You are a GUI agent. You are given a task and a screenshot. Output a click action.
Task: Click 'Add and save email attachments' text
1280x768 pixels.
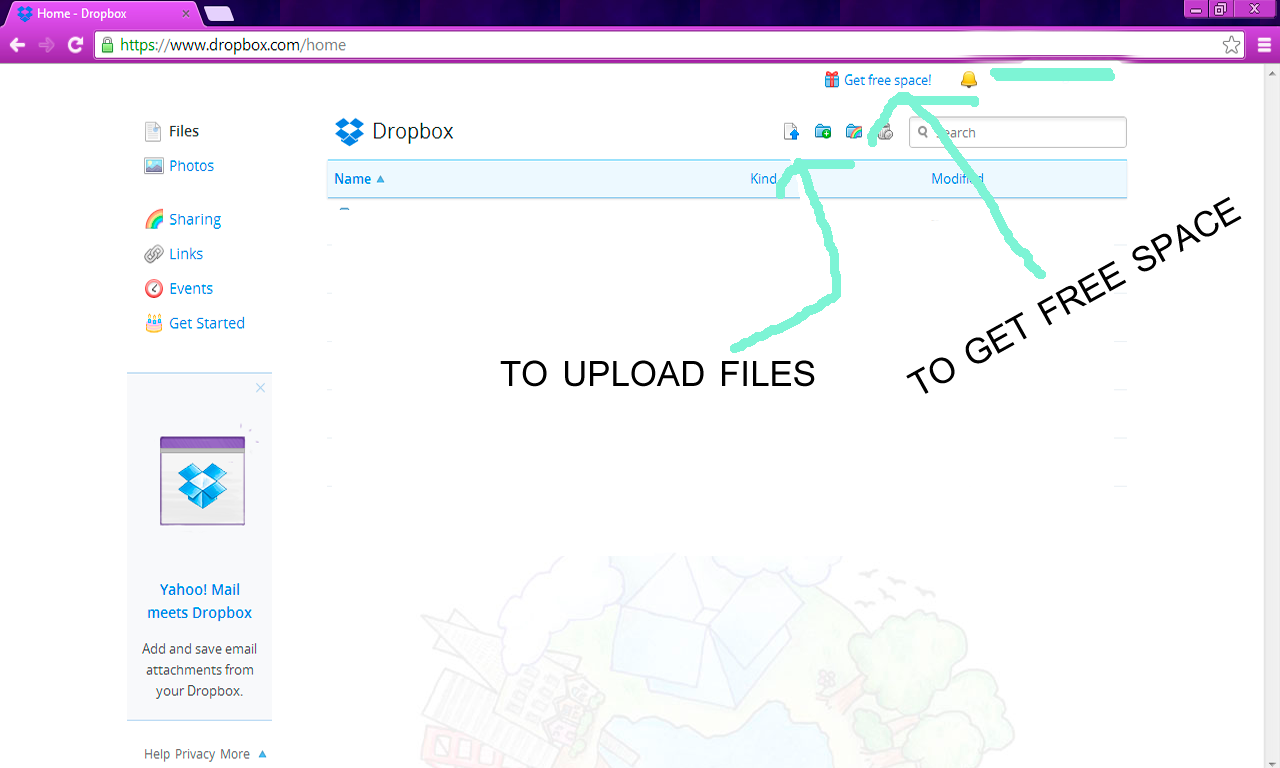(200, 670)
